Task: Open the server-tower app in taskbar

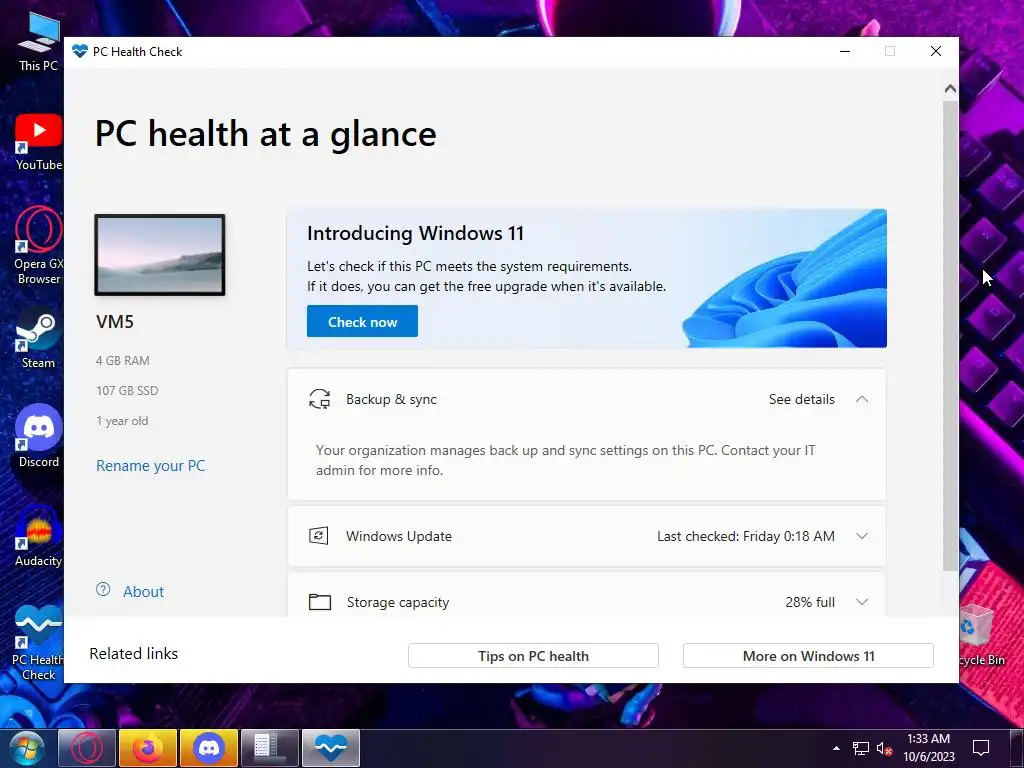Action: click(x=270, y=748)
